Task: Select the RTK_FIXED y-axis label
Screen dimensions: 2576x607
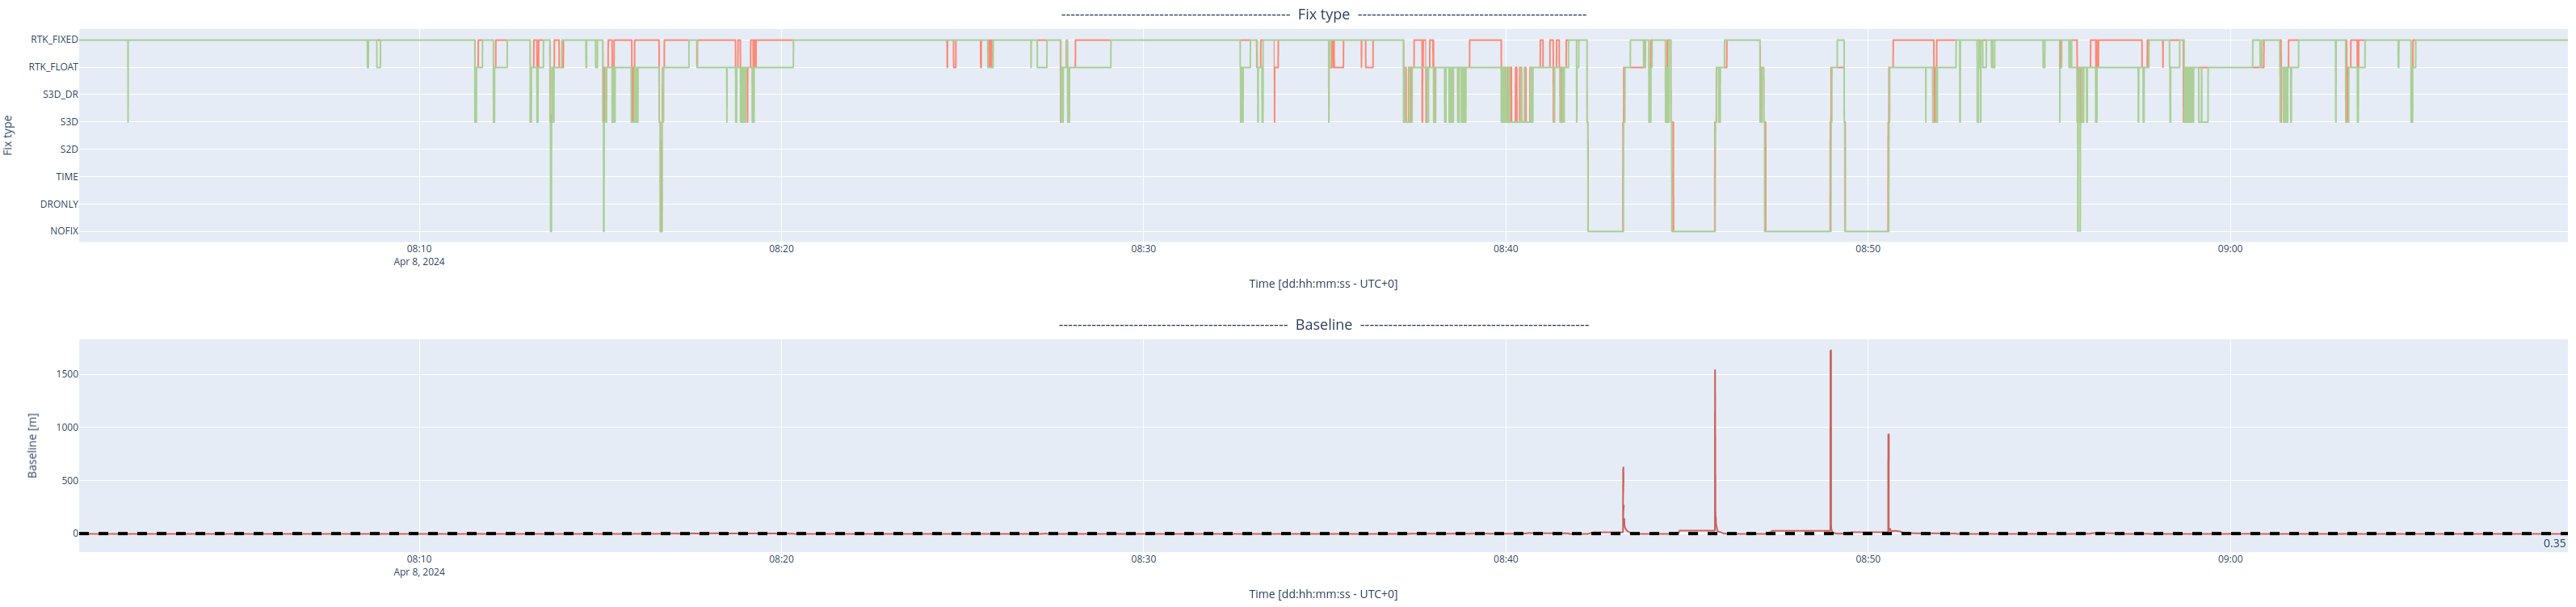Action: (54, 40)
